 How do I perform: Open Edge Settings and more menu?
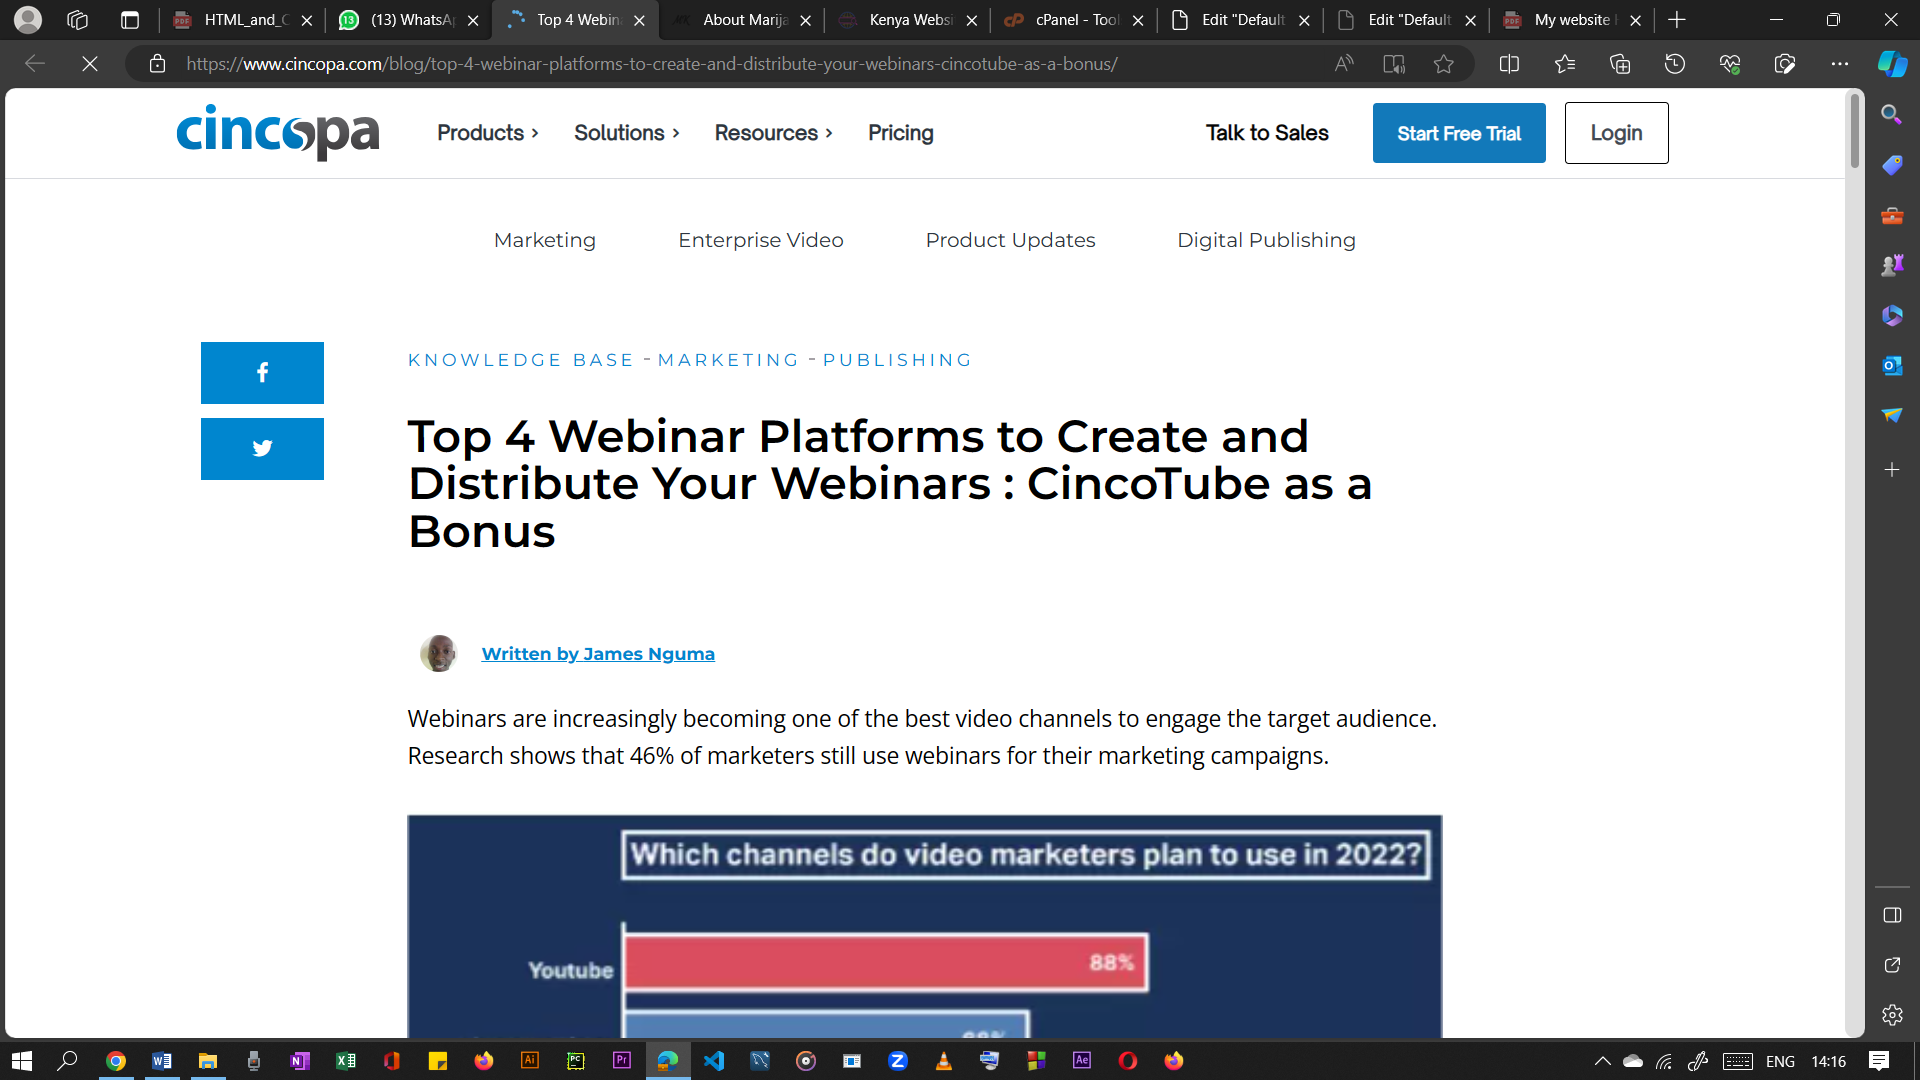(1840, 64)
